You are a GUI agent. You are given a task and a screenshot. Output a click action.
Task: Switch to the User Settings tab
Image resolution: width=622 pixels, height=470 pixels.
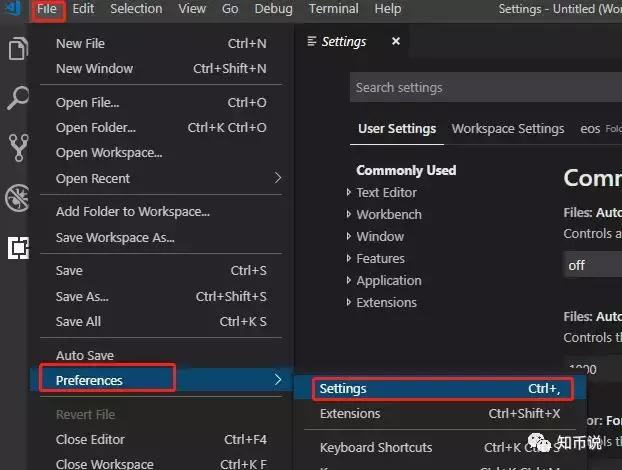(397, 129)
